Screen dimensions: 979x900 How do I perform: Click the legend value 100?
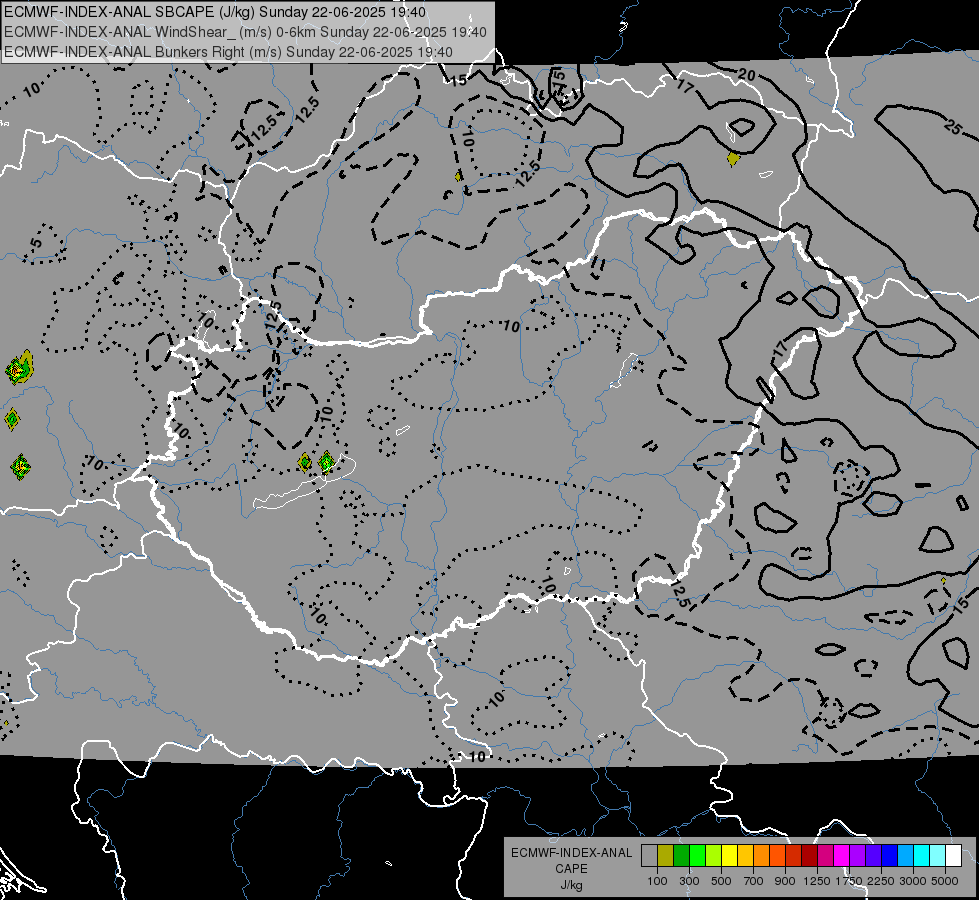[657, 881]
